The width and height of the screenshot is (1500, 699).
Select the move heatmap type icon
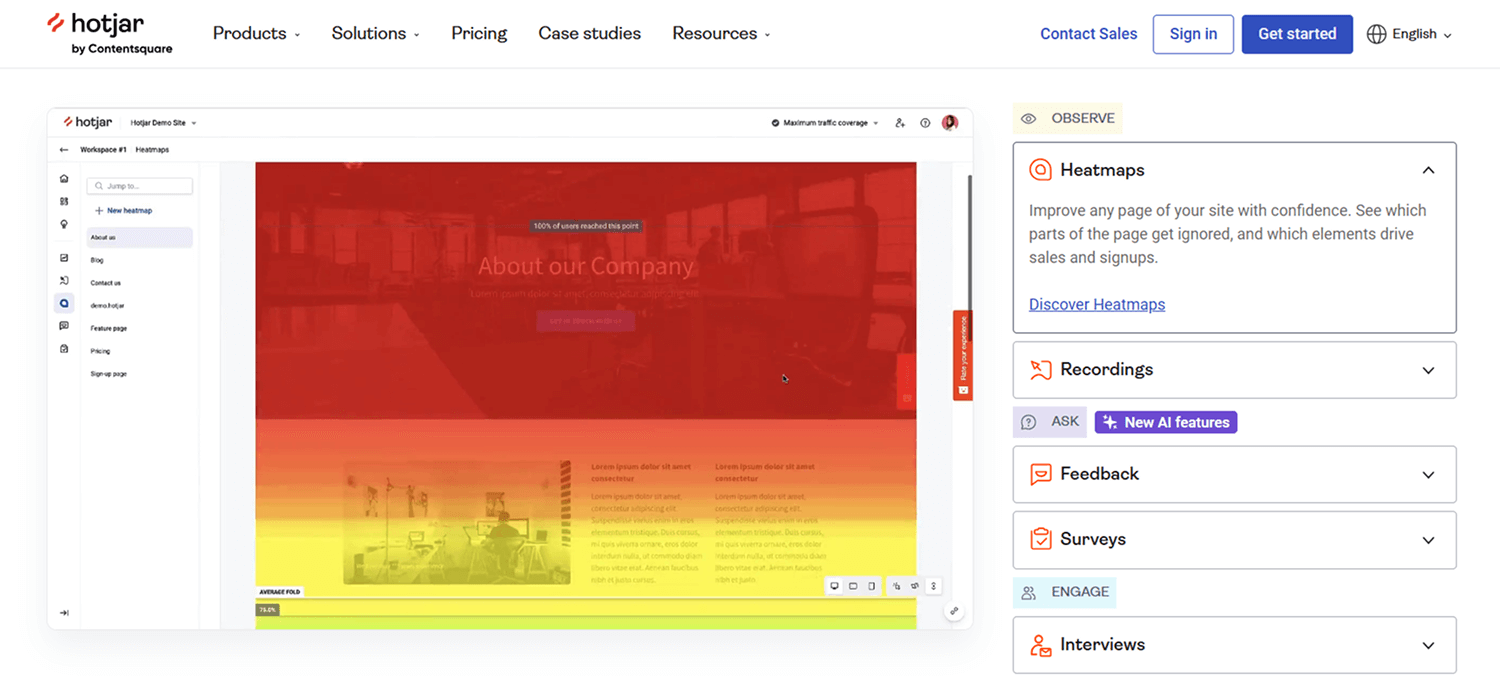[x=914, y=586]
